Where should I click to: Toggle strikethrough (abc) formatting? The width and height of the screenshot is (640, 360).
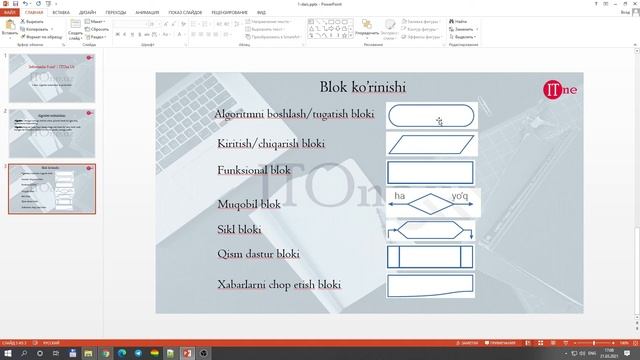point(147,35)
